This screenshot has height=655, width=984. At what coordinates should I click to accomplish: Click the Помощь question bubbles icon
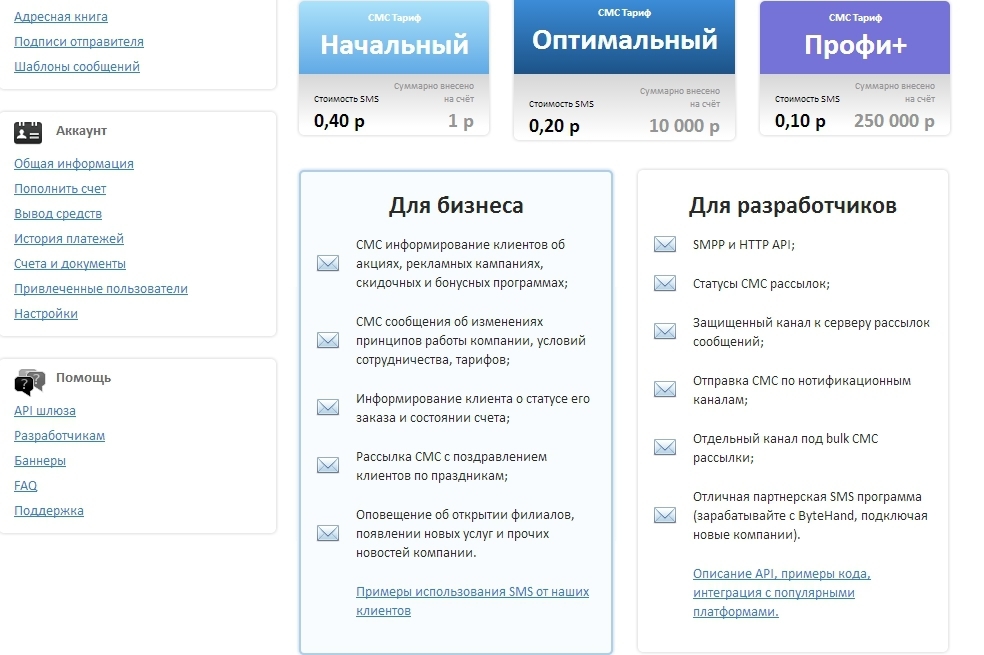pos(29,381)
